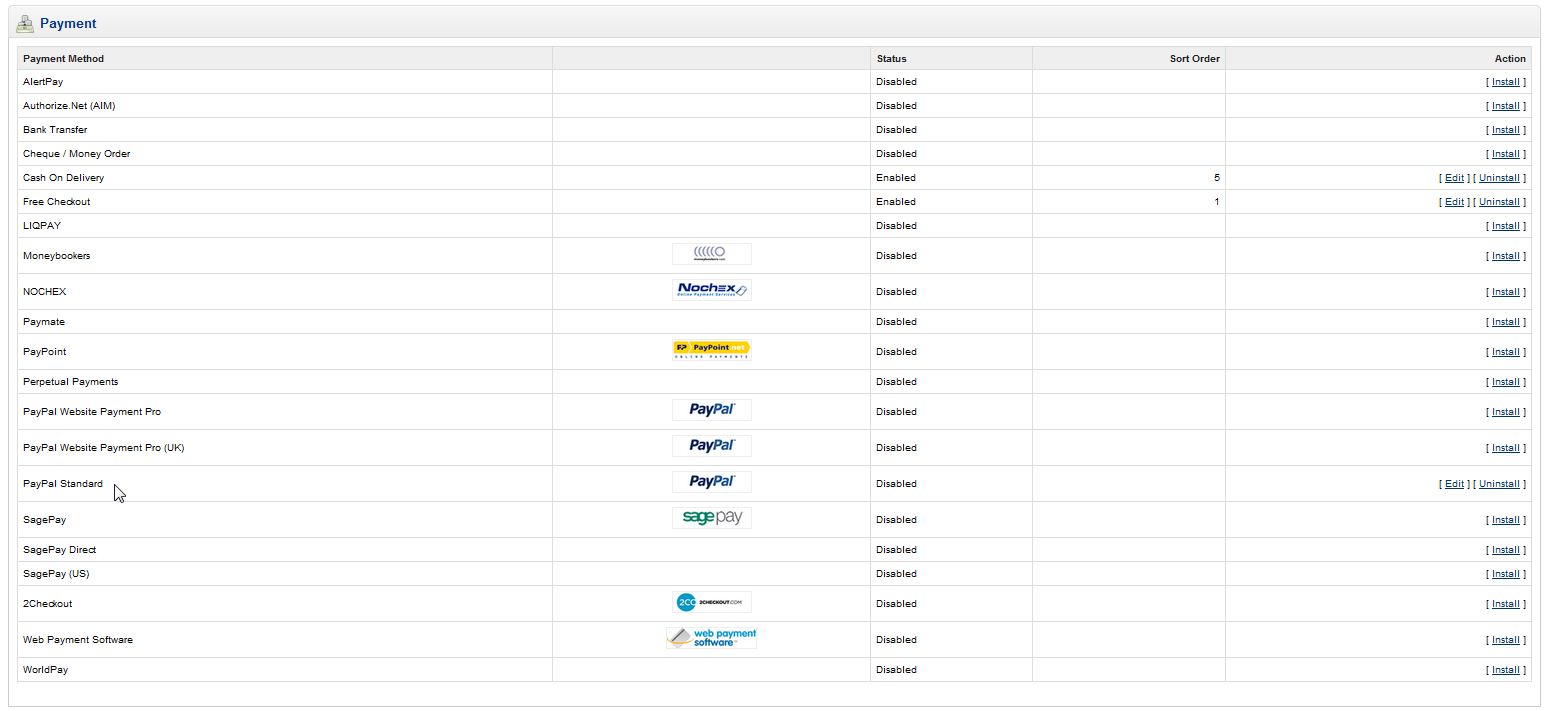Viewport: 1550px width, 711px height.
Task: Click PayPal Website Payment Pro logo
Action: click(x=711, y=410)
